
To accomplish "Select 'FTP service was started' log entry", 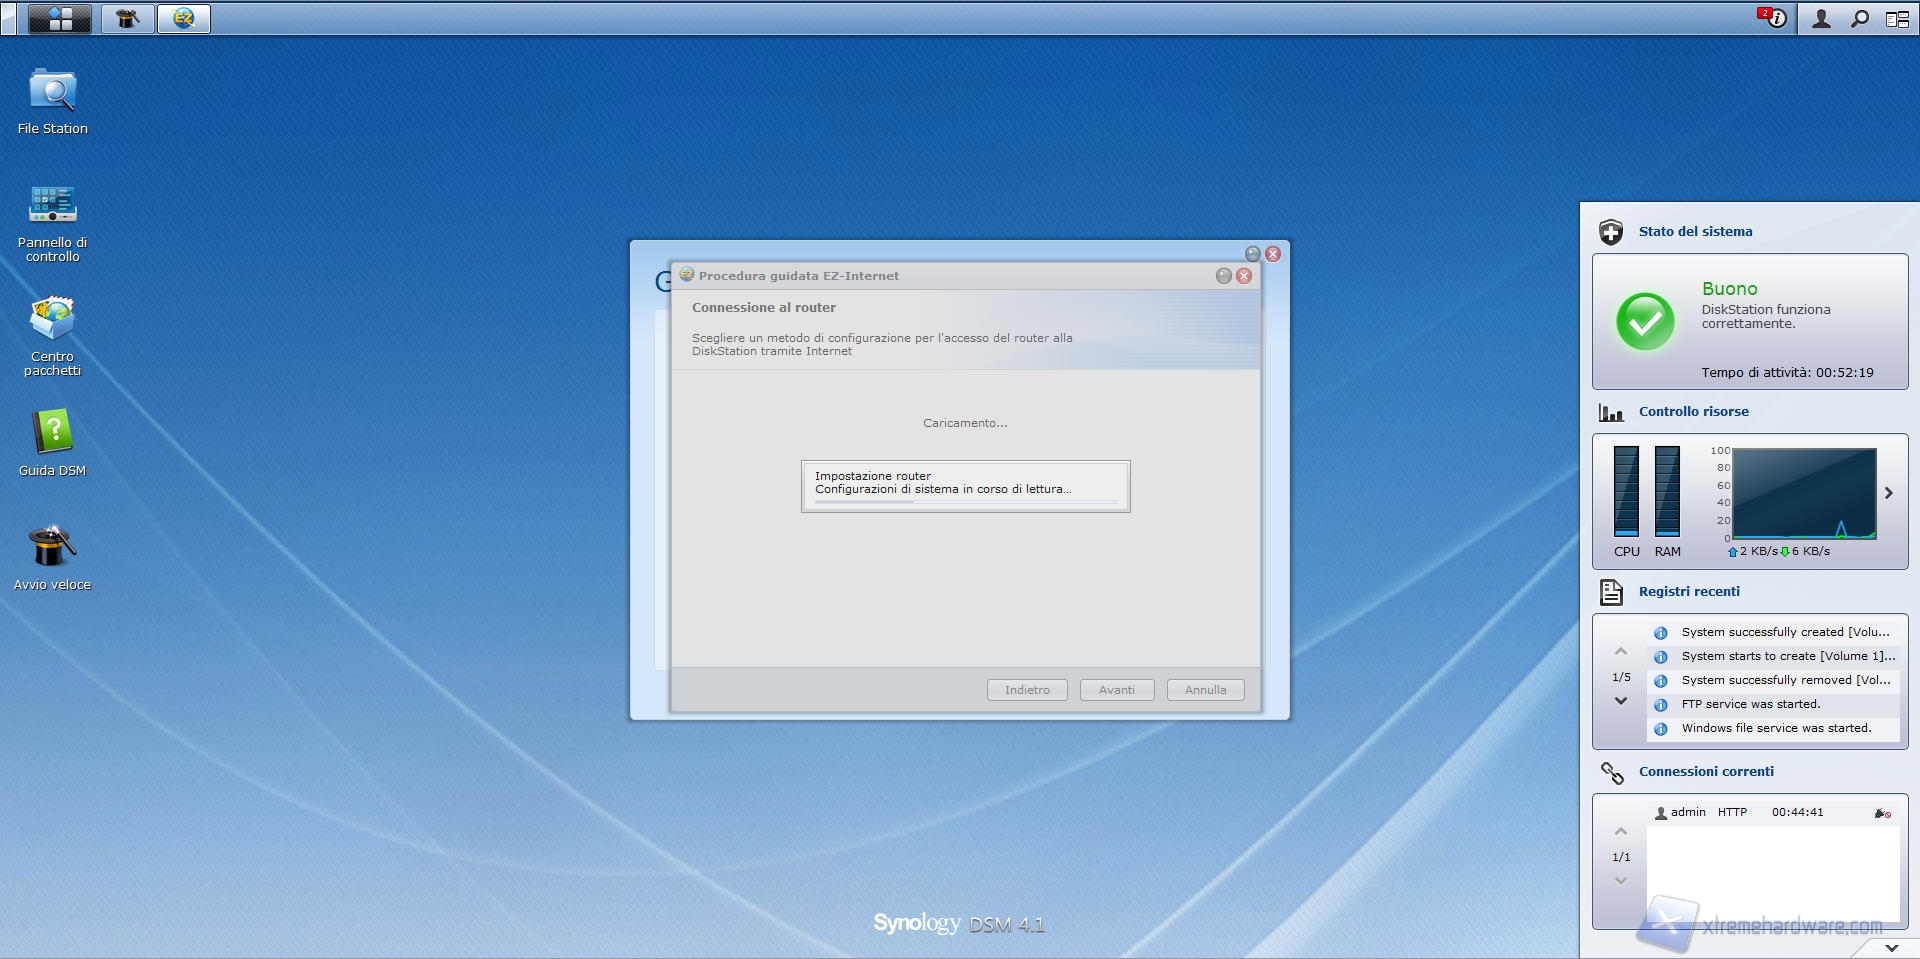I will 1750,704.
